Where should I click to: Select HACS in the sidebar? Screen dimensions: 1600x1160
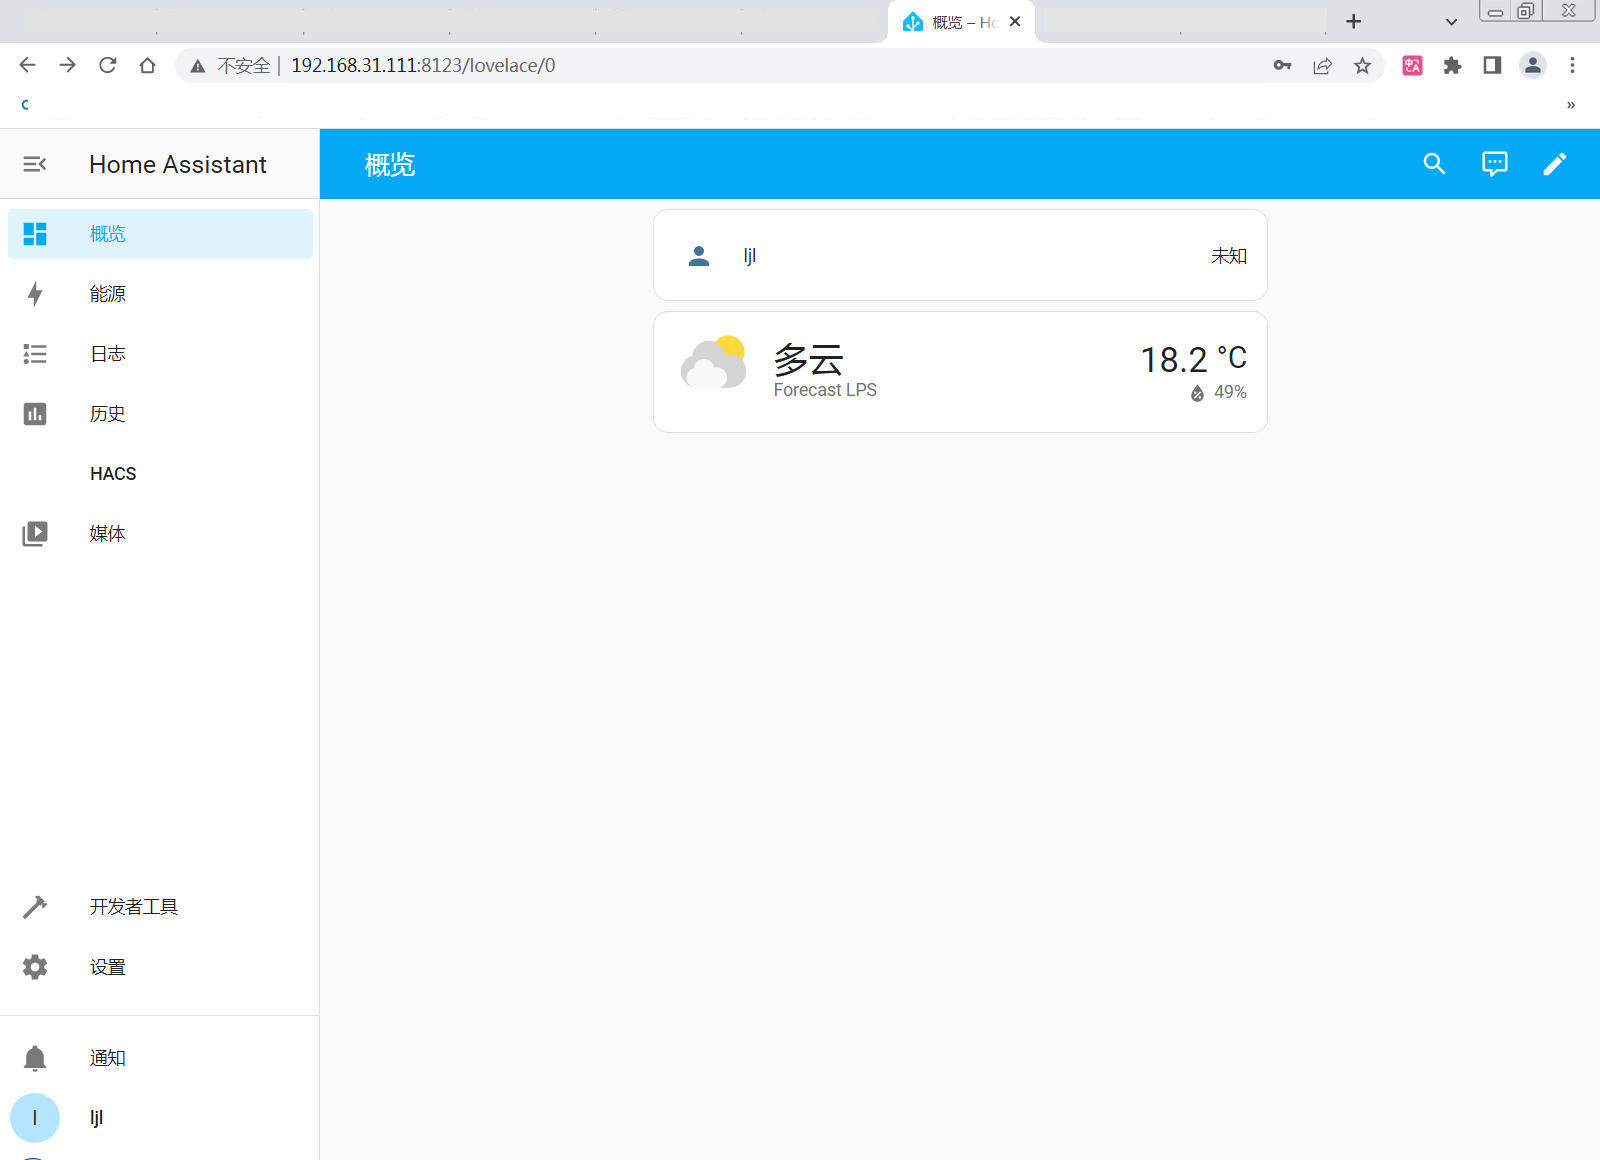click(x=160, y=474)
